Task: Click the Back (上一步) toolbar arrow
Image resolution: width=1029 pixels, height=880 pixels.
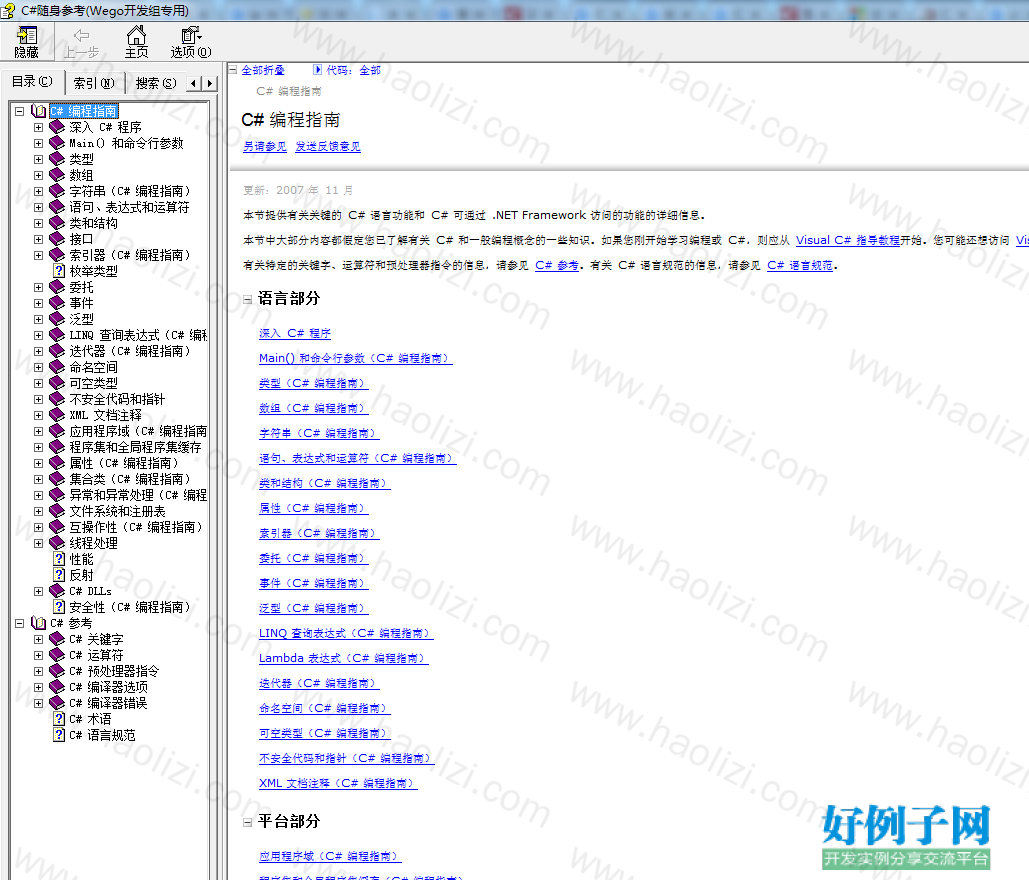Action: click(x=81, y=42)
